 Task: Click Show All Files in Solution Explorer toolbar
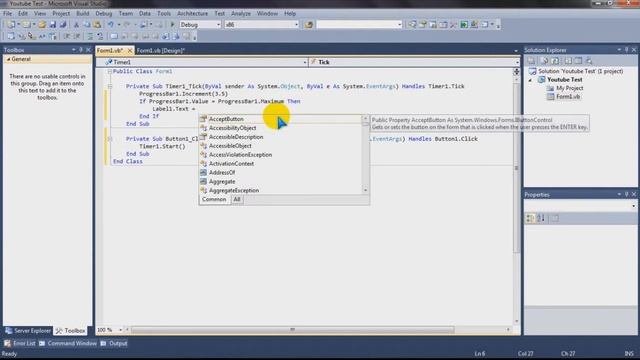coord(544,61)
